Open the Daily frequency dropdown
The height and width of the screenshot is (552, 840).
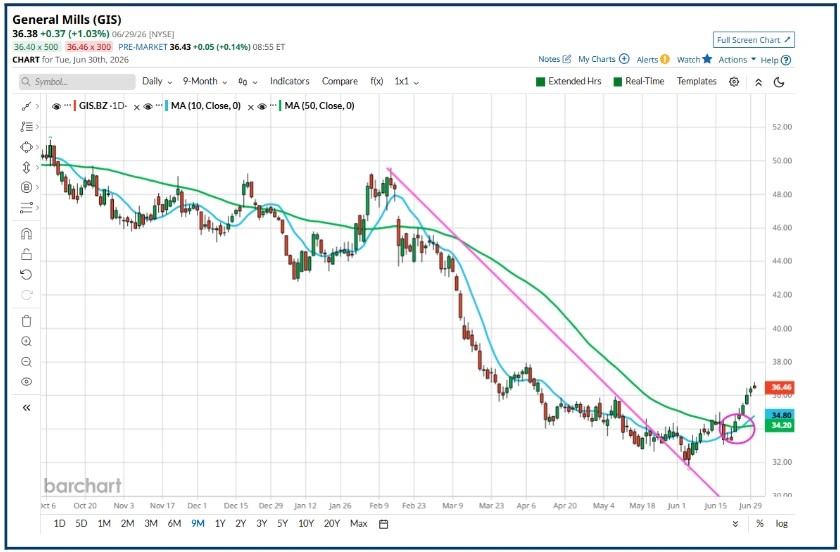click(x=157, y=81)
